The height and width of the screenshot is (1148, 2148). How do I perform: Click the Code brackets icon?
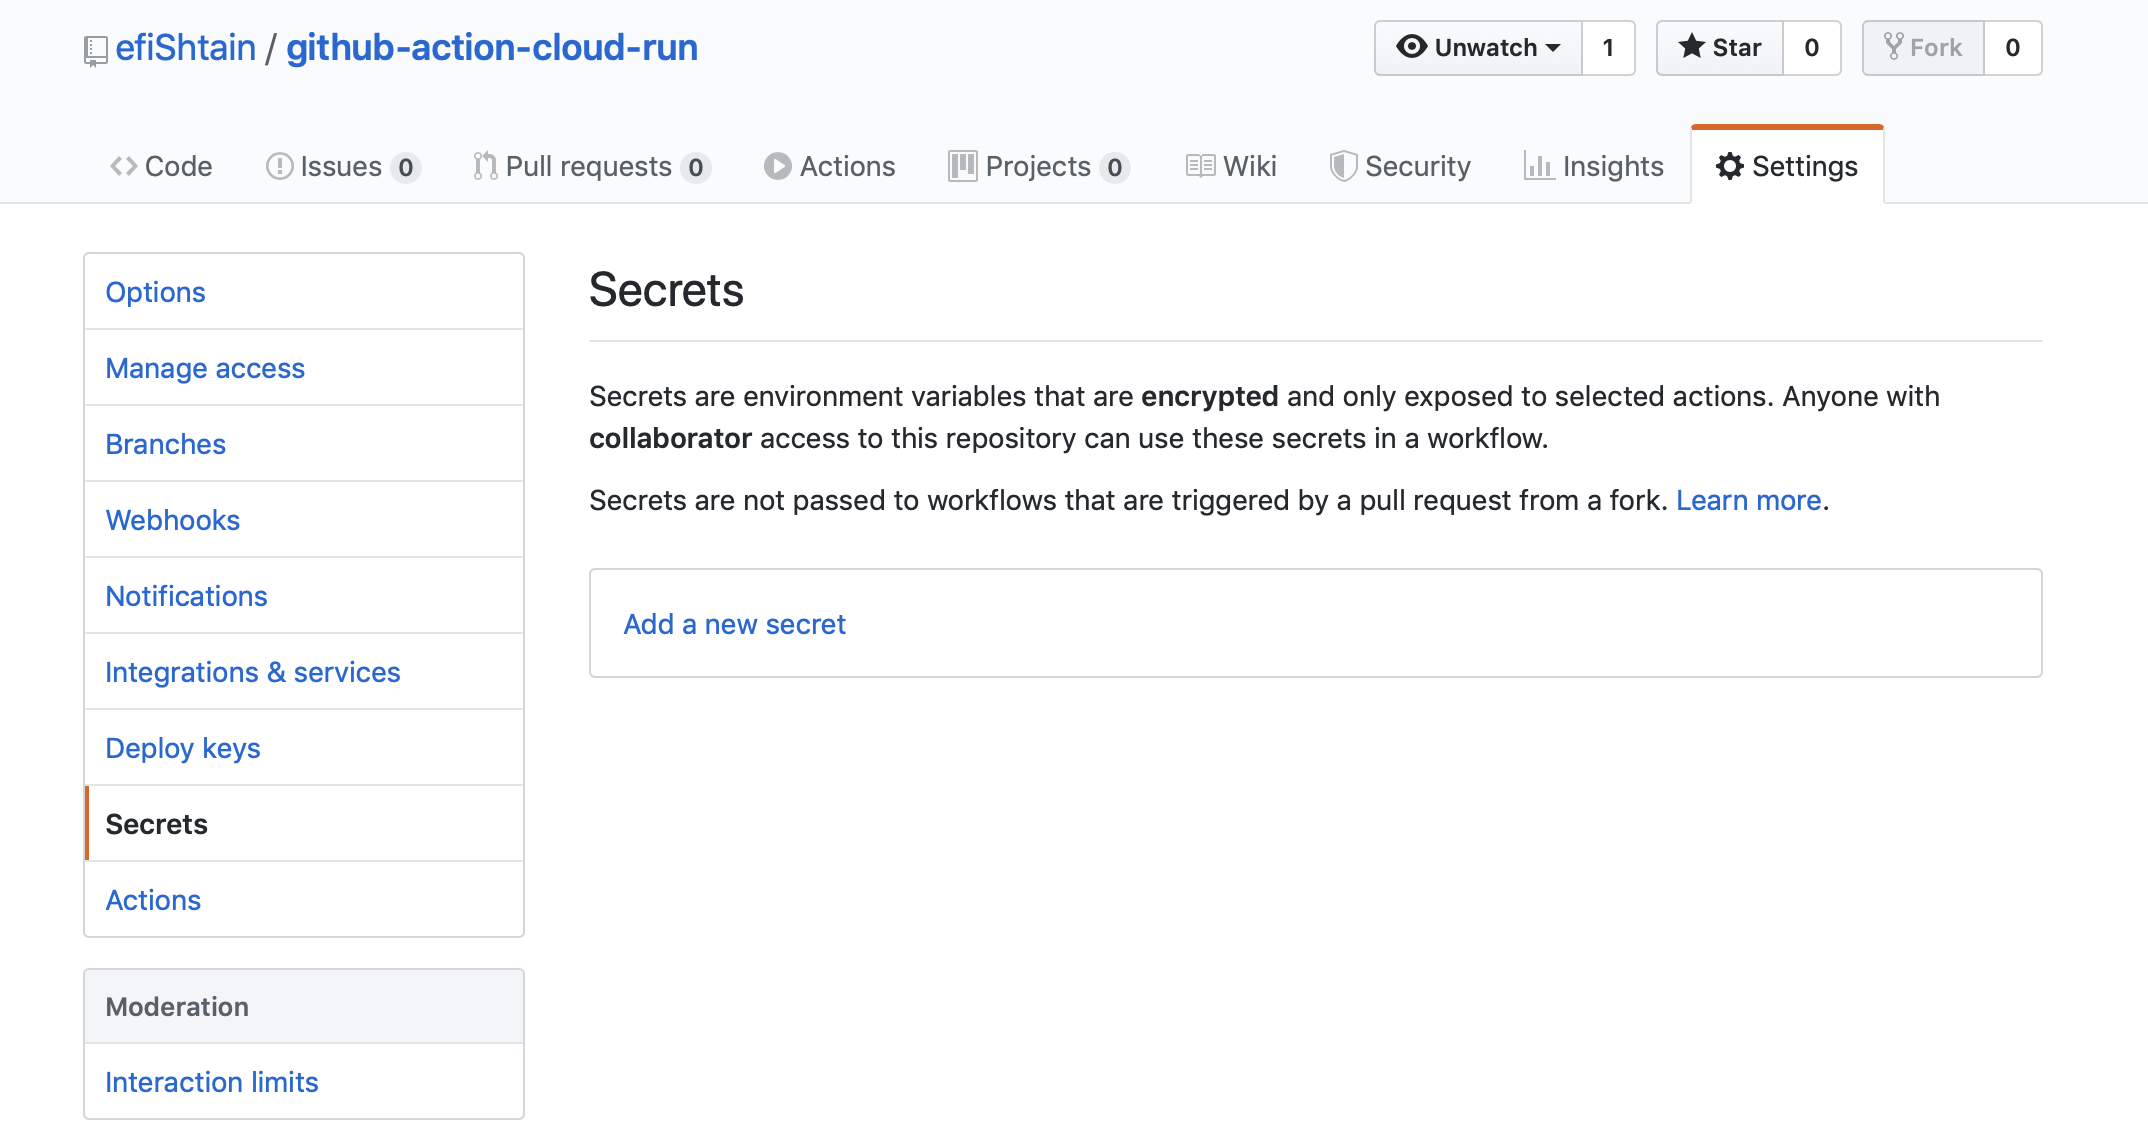pyautogui.click(x=124, y=166)
